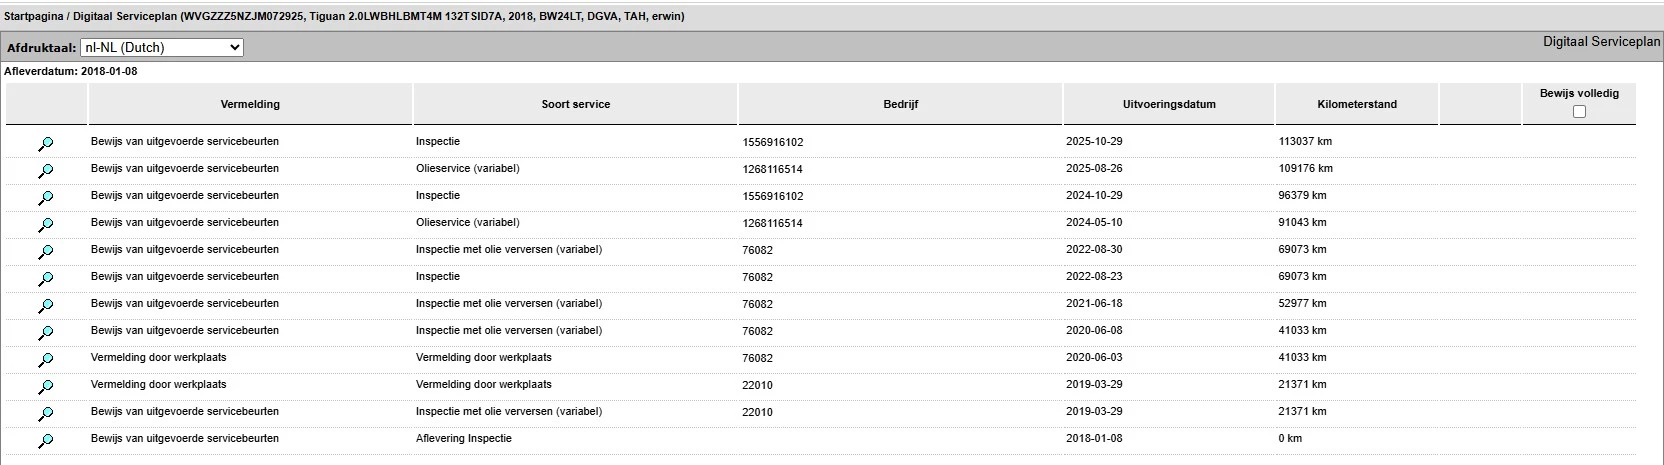View details of 2020-06-08 service entry
The width and height of the screenshot is (1664, 465).
click(46, 333)
